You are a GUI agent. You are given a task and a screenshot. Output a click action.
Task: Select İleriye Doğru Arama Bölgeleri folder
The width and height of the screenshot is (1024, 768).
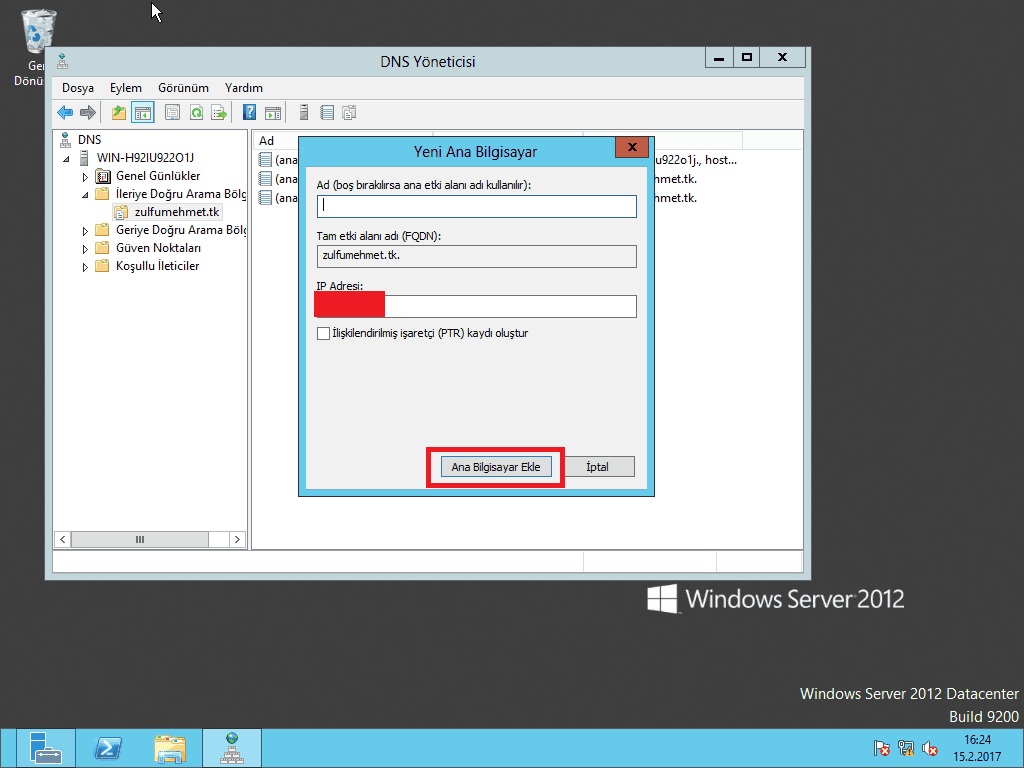point(180,194)
